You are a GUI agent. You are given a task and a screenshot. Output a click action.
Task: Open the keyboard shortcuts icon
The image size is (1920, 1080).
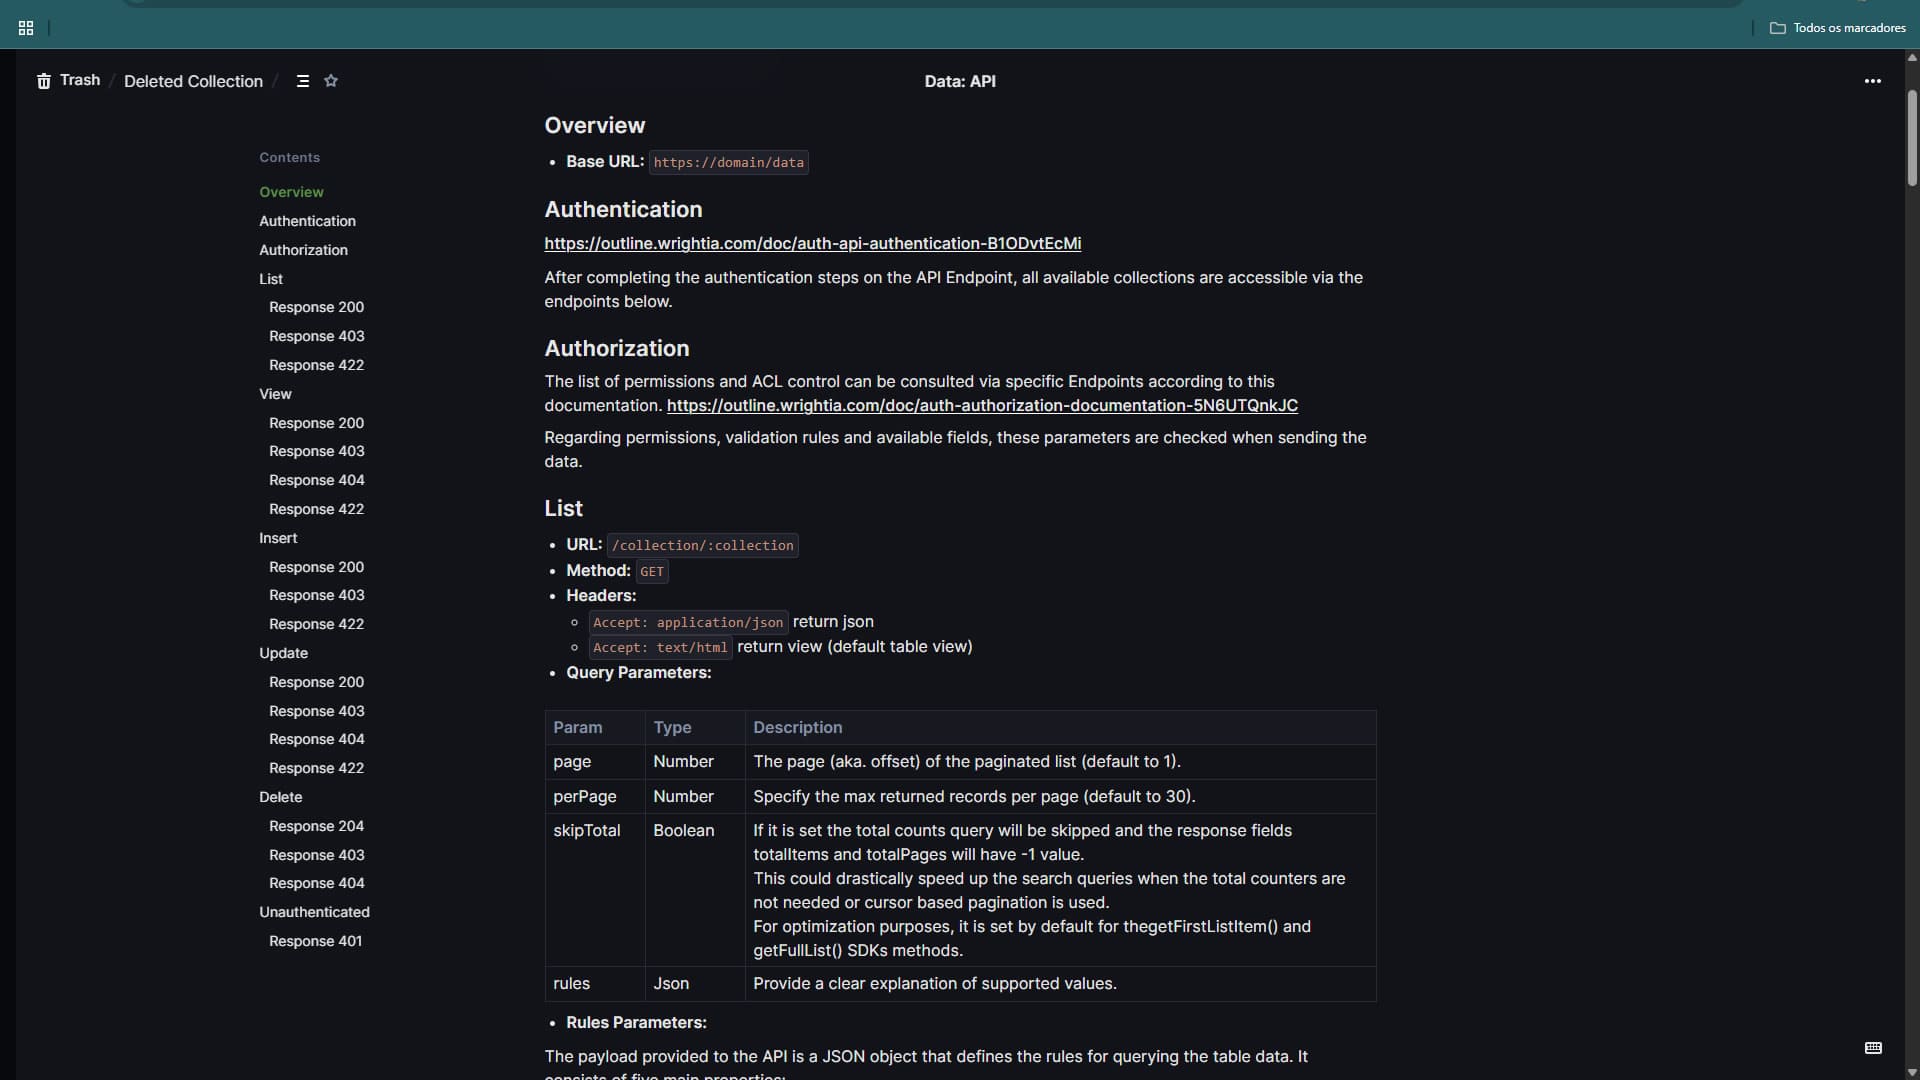click(x=1873, y=1047)
